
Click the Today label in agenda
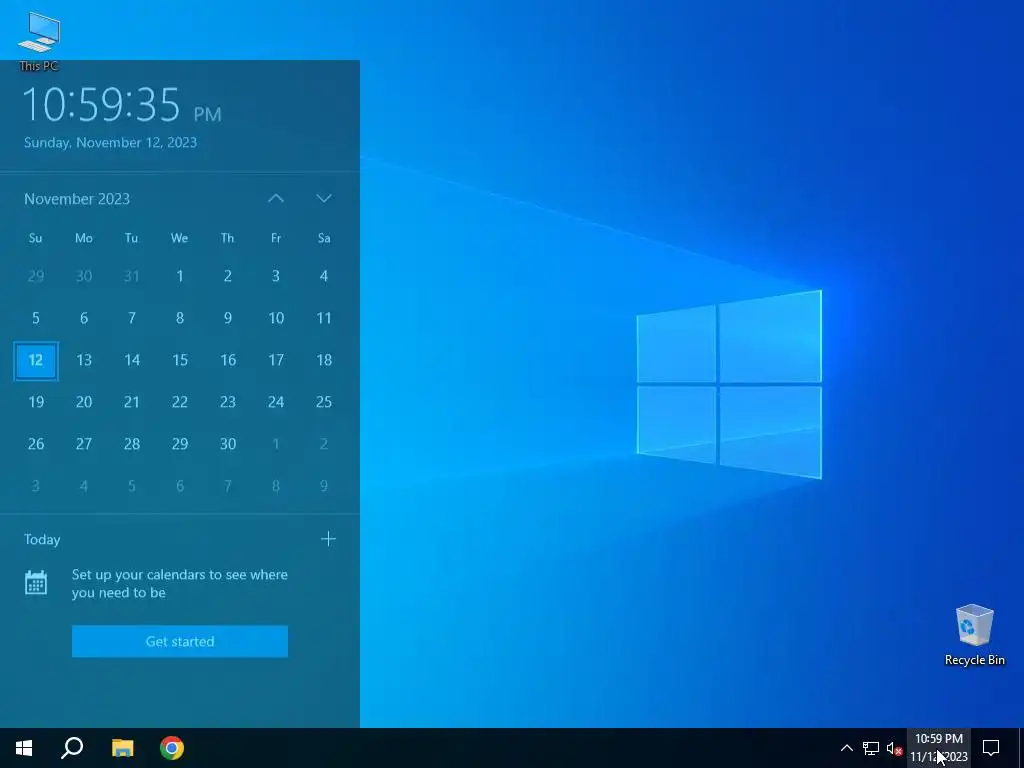point(42,539)
